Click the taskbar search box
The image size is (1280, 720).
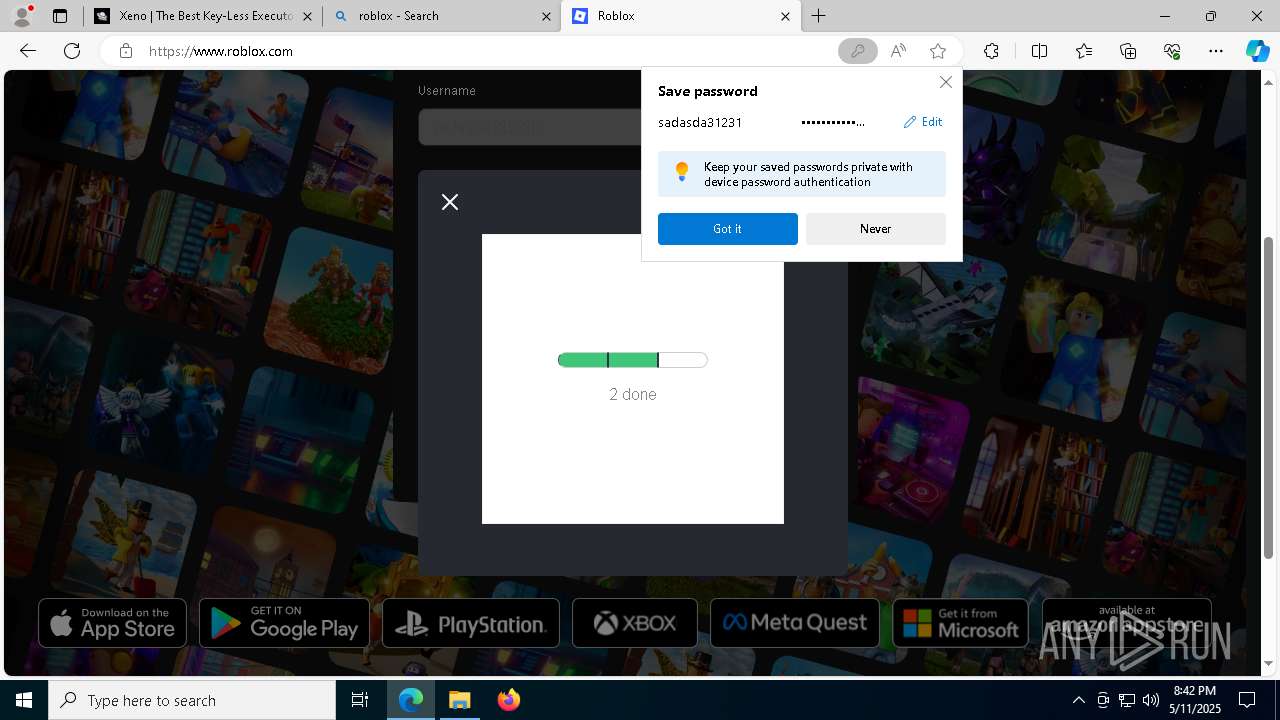192,700
